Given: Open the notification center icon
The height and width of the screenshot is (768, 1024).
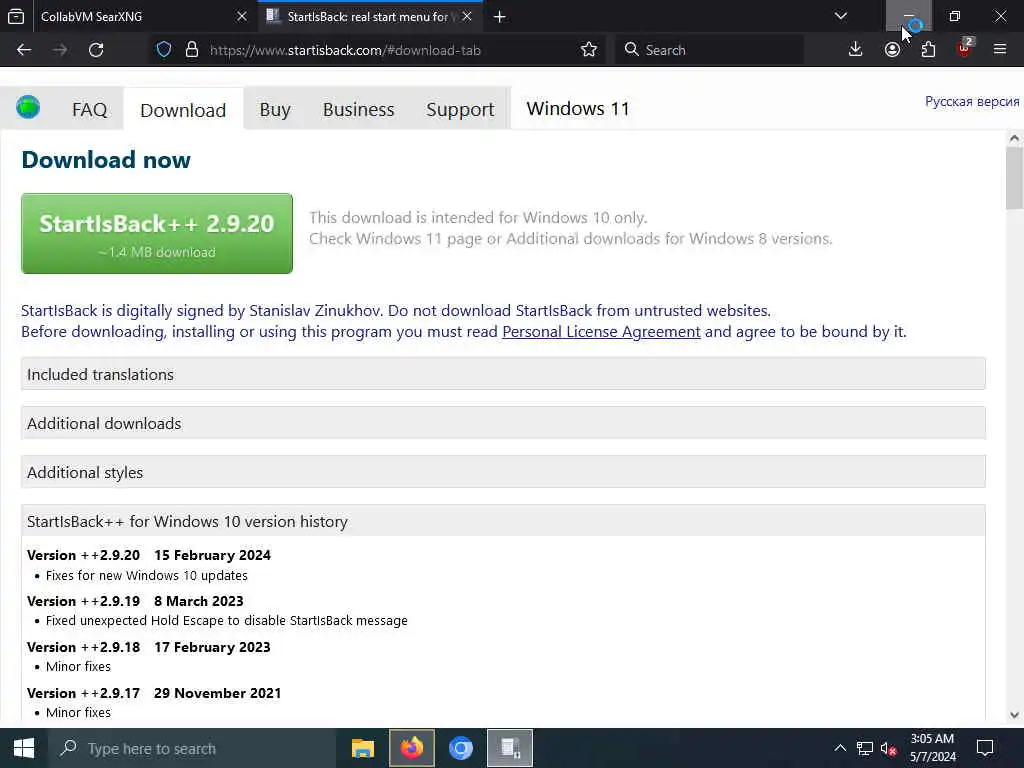Looking at the screenshot, I should coord(985,748).
